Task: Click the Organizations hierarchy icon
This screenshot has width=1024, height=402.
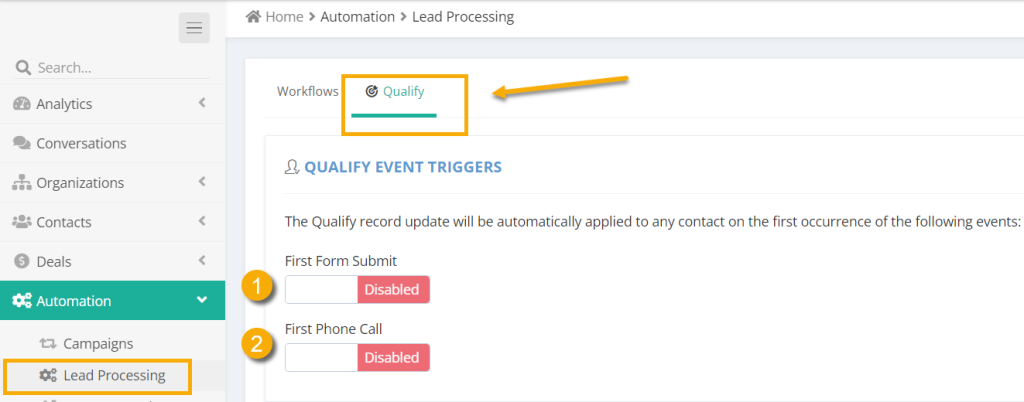Action: click(x=22, y=183)
